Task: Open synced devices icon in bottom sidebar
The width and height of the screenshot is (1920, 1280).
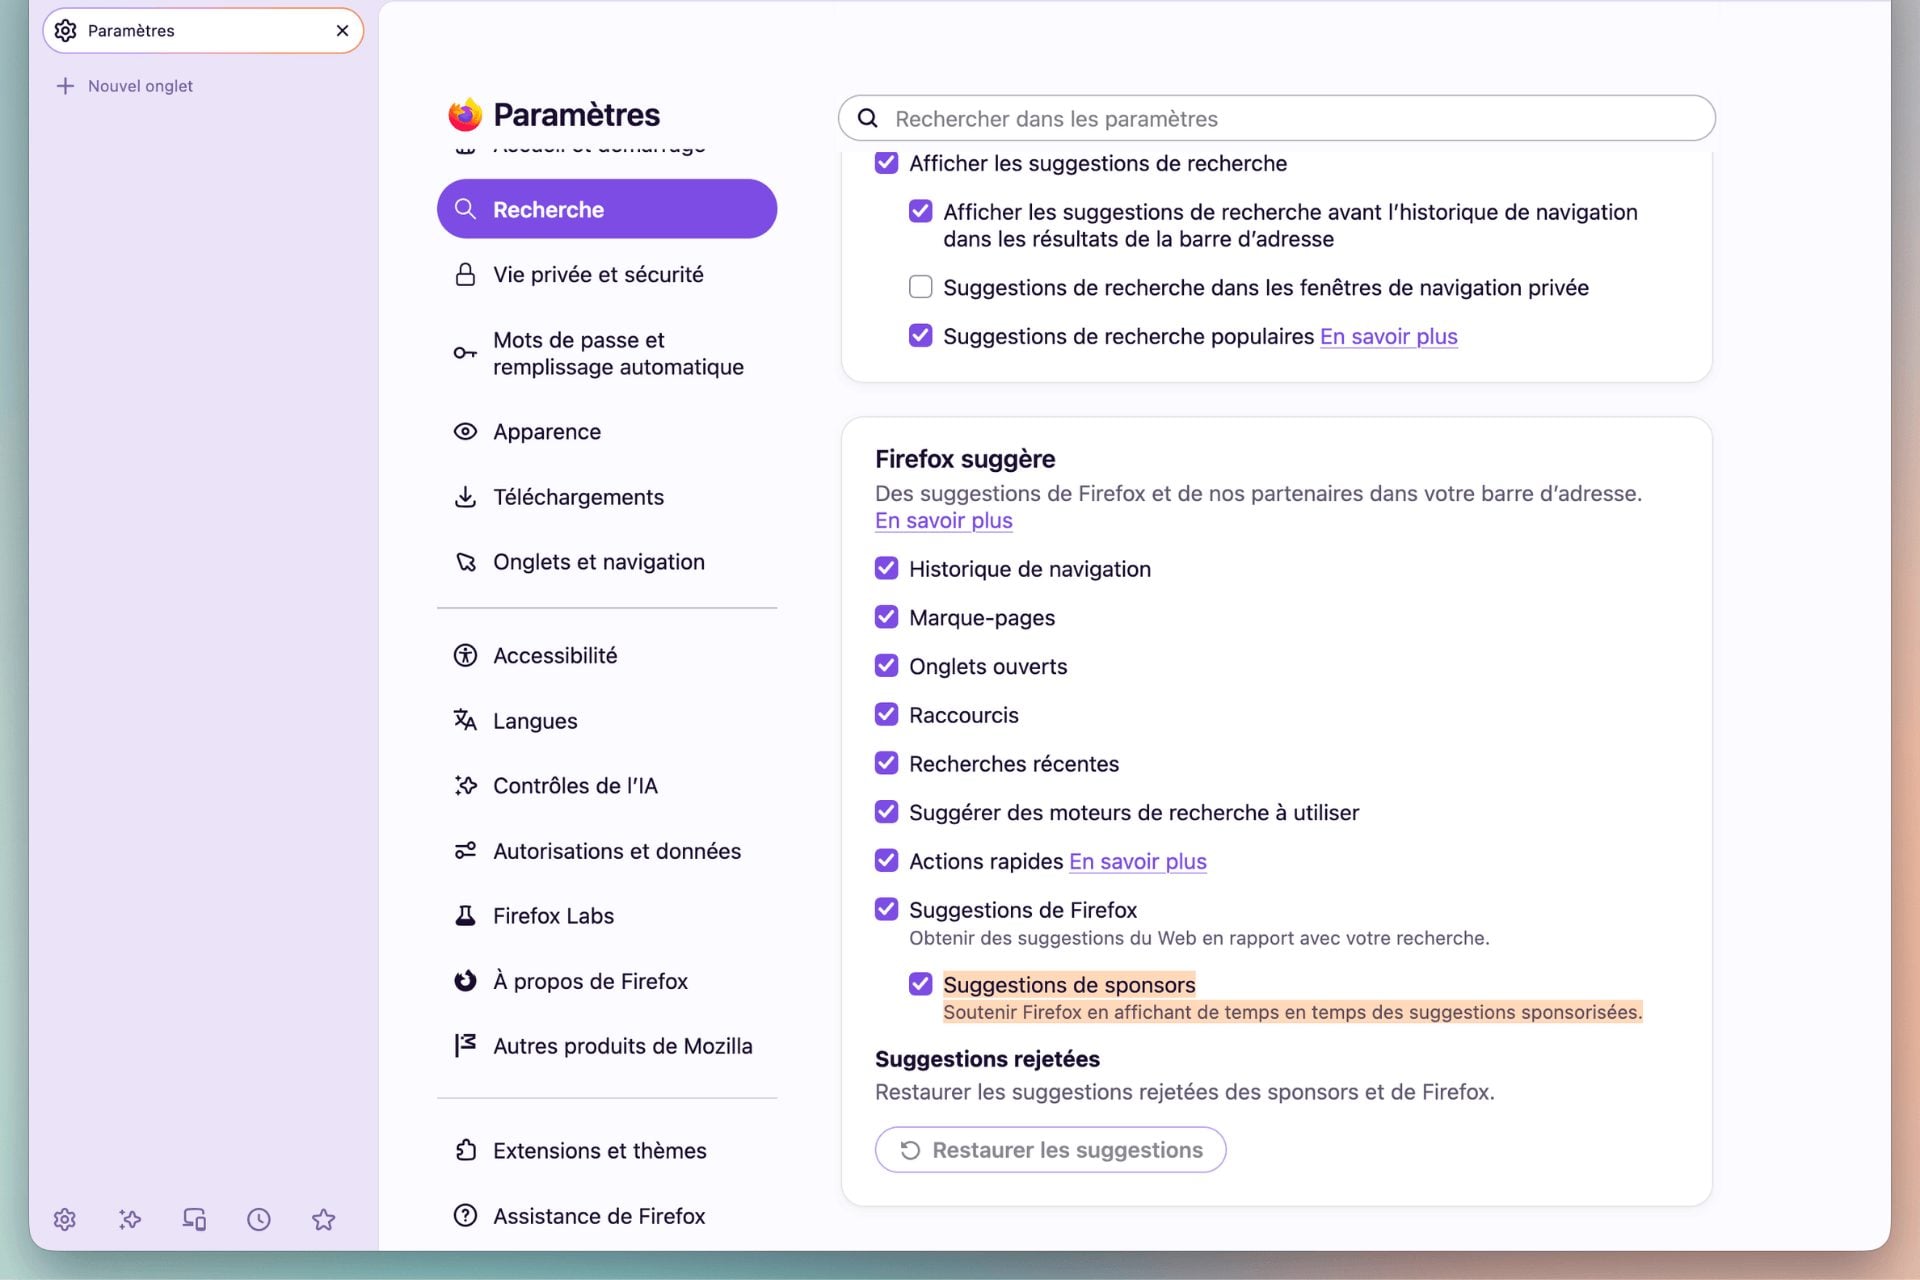Action: [194, 1219]
